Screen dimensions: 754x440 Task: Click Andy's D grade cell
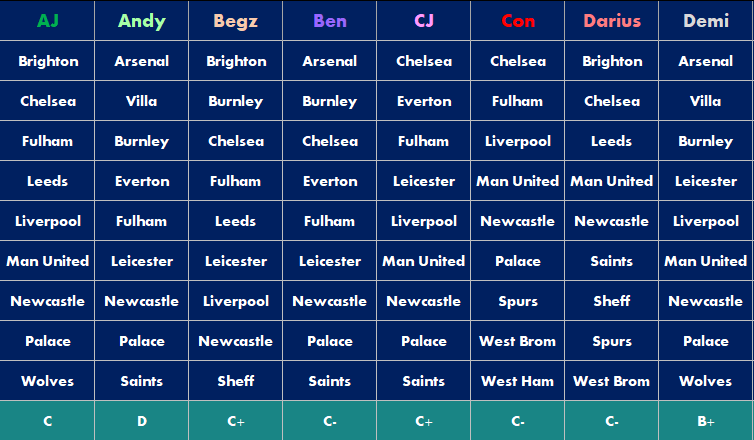(141, 421)
